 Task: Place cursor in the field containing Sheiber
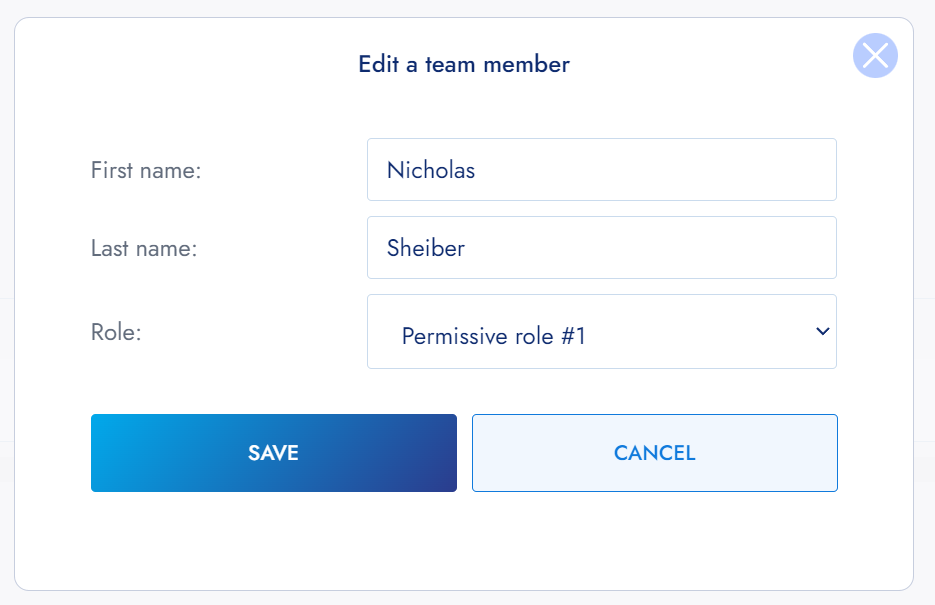click(x=601, y=248)
